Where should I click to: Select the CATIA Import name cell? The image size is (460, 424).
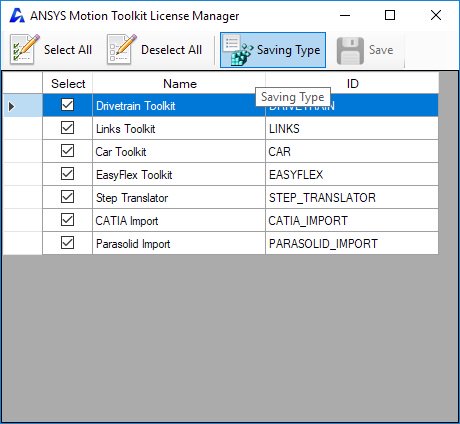(x=179, y=220)
